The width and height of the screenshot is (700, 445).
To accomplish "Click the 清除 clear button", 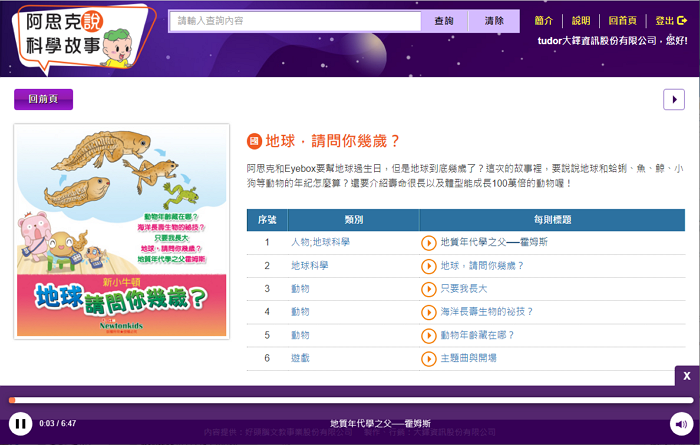I will [494, 21].
